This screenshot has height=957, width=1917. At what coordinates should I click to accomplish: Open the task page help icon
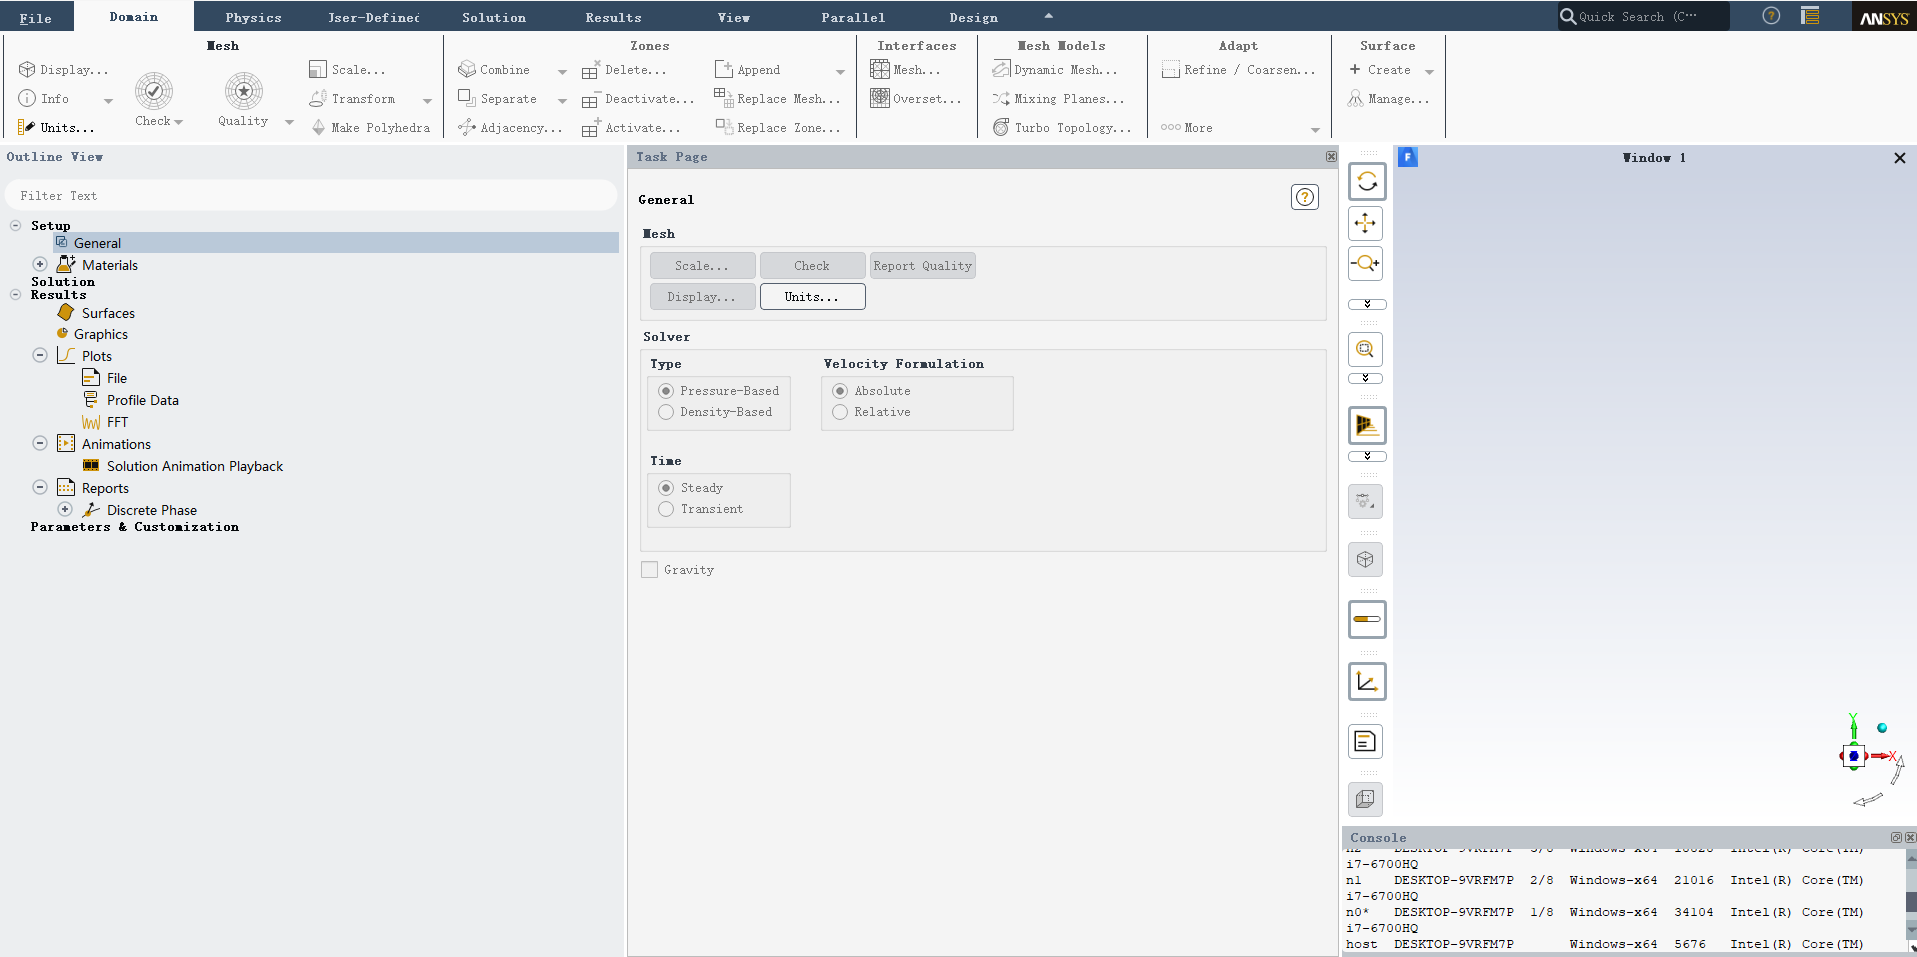(x=1304, y=198)
